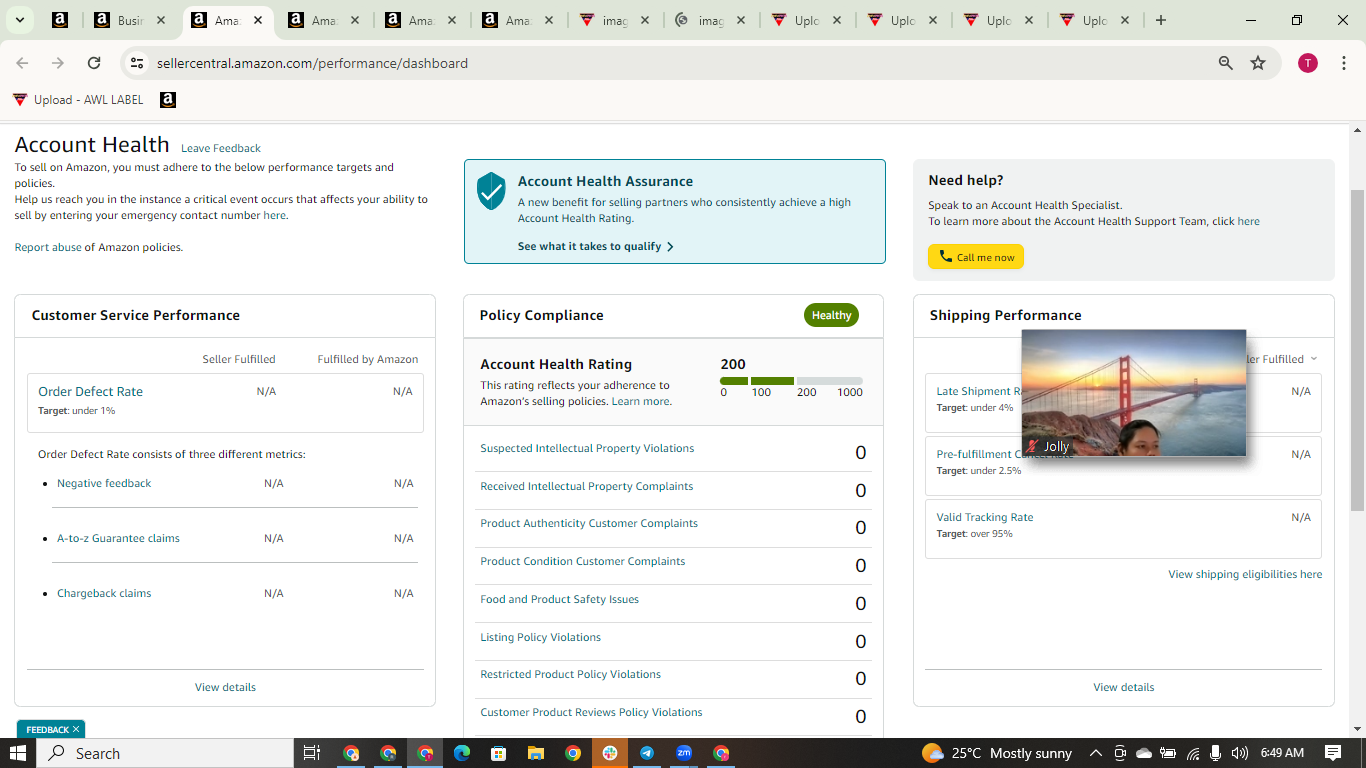
Task: Click View shipping eligibilities here link
Action: 1245,574
